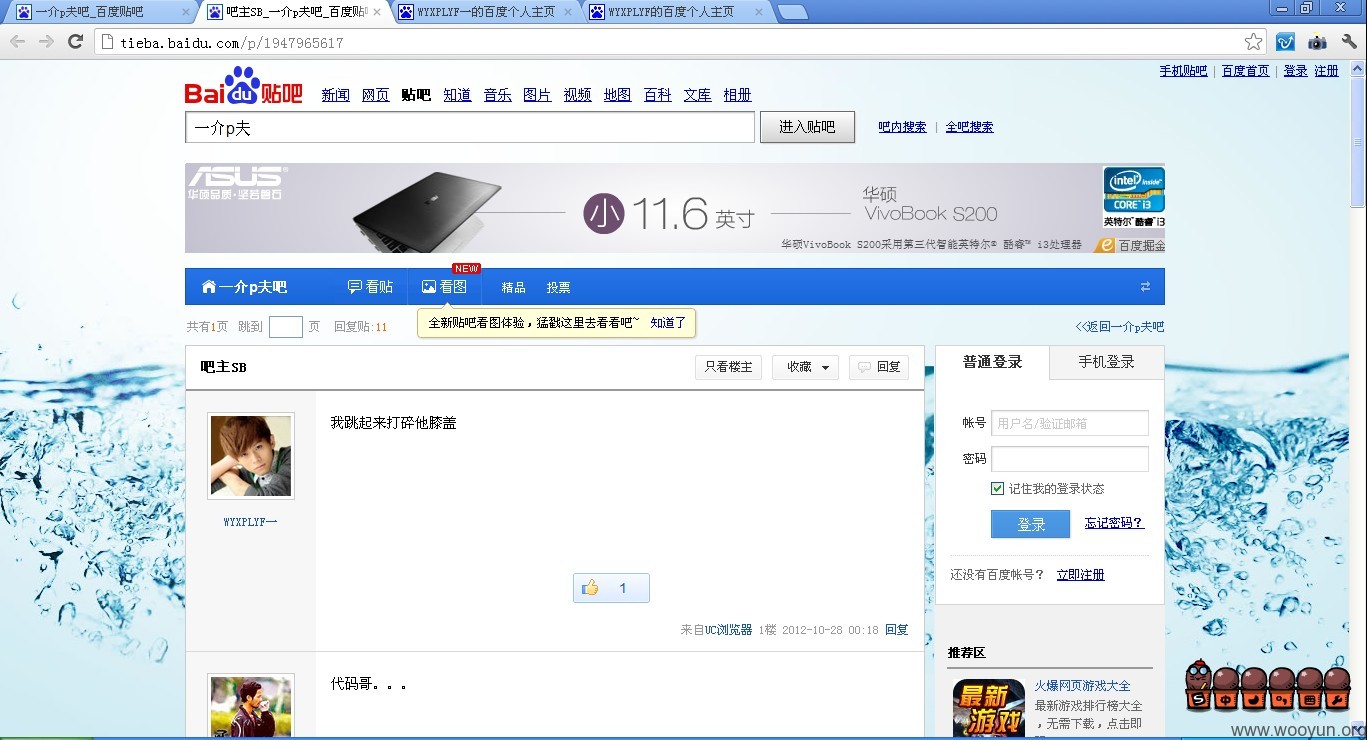Click 回复 link on first floor post
Viewport: 1367px width, 740px height.
tap(897, 630)
